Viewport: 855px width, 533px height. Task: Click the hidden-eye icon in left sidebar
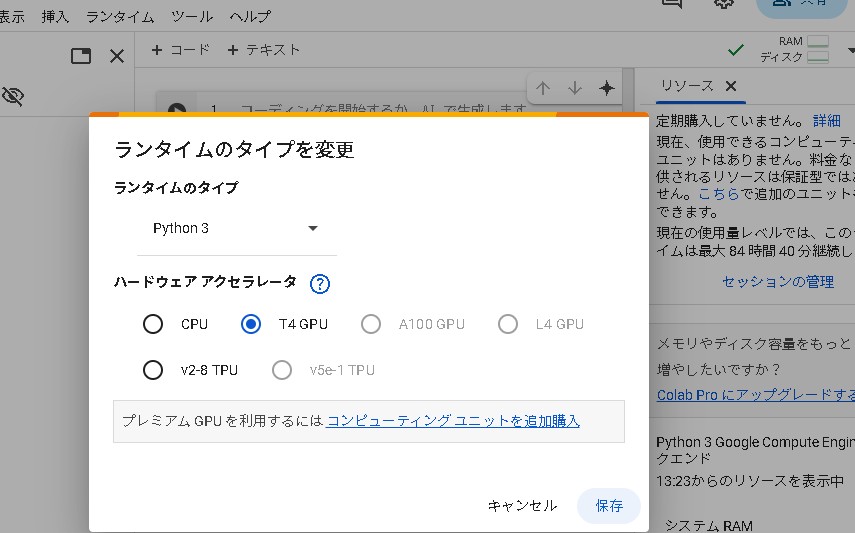coord(13,96)
